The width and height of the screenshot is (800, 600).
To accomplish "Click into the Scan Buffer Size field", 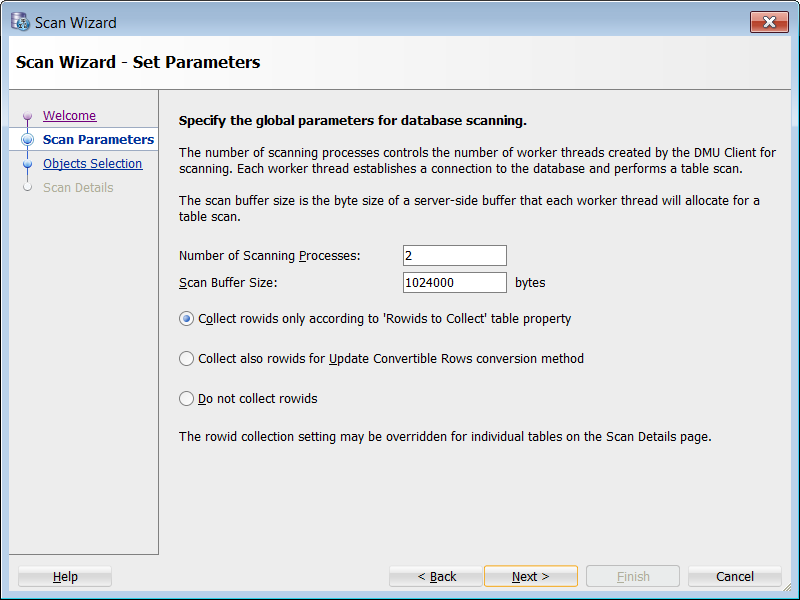I will (455, 283).
